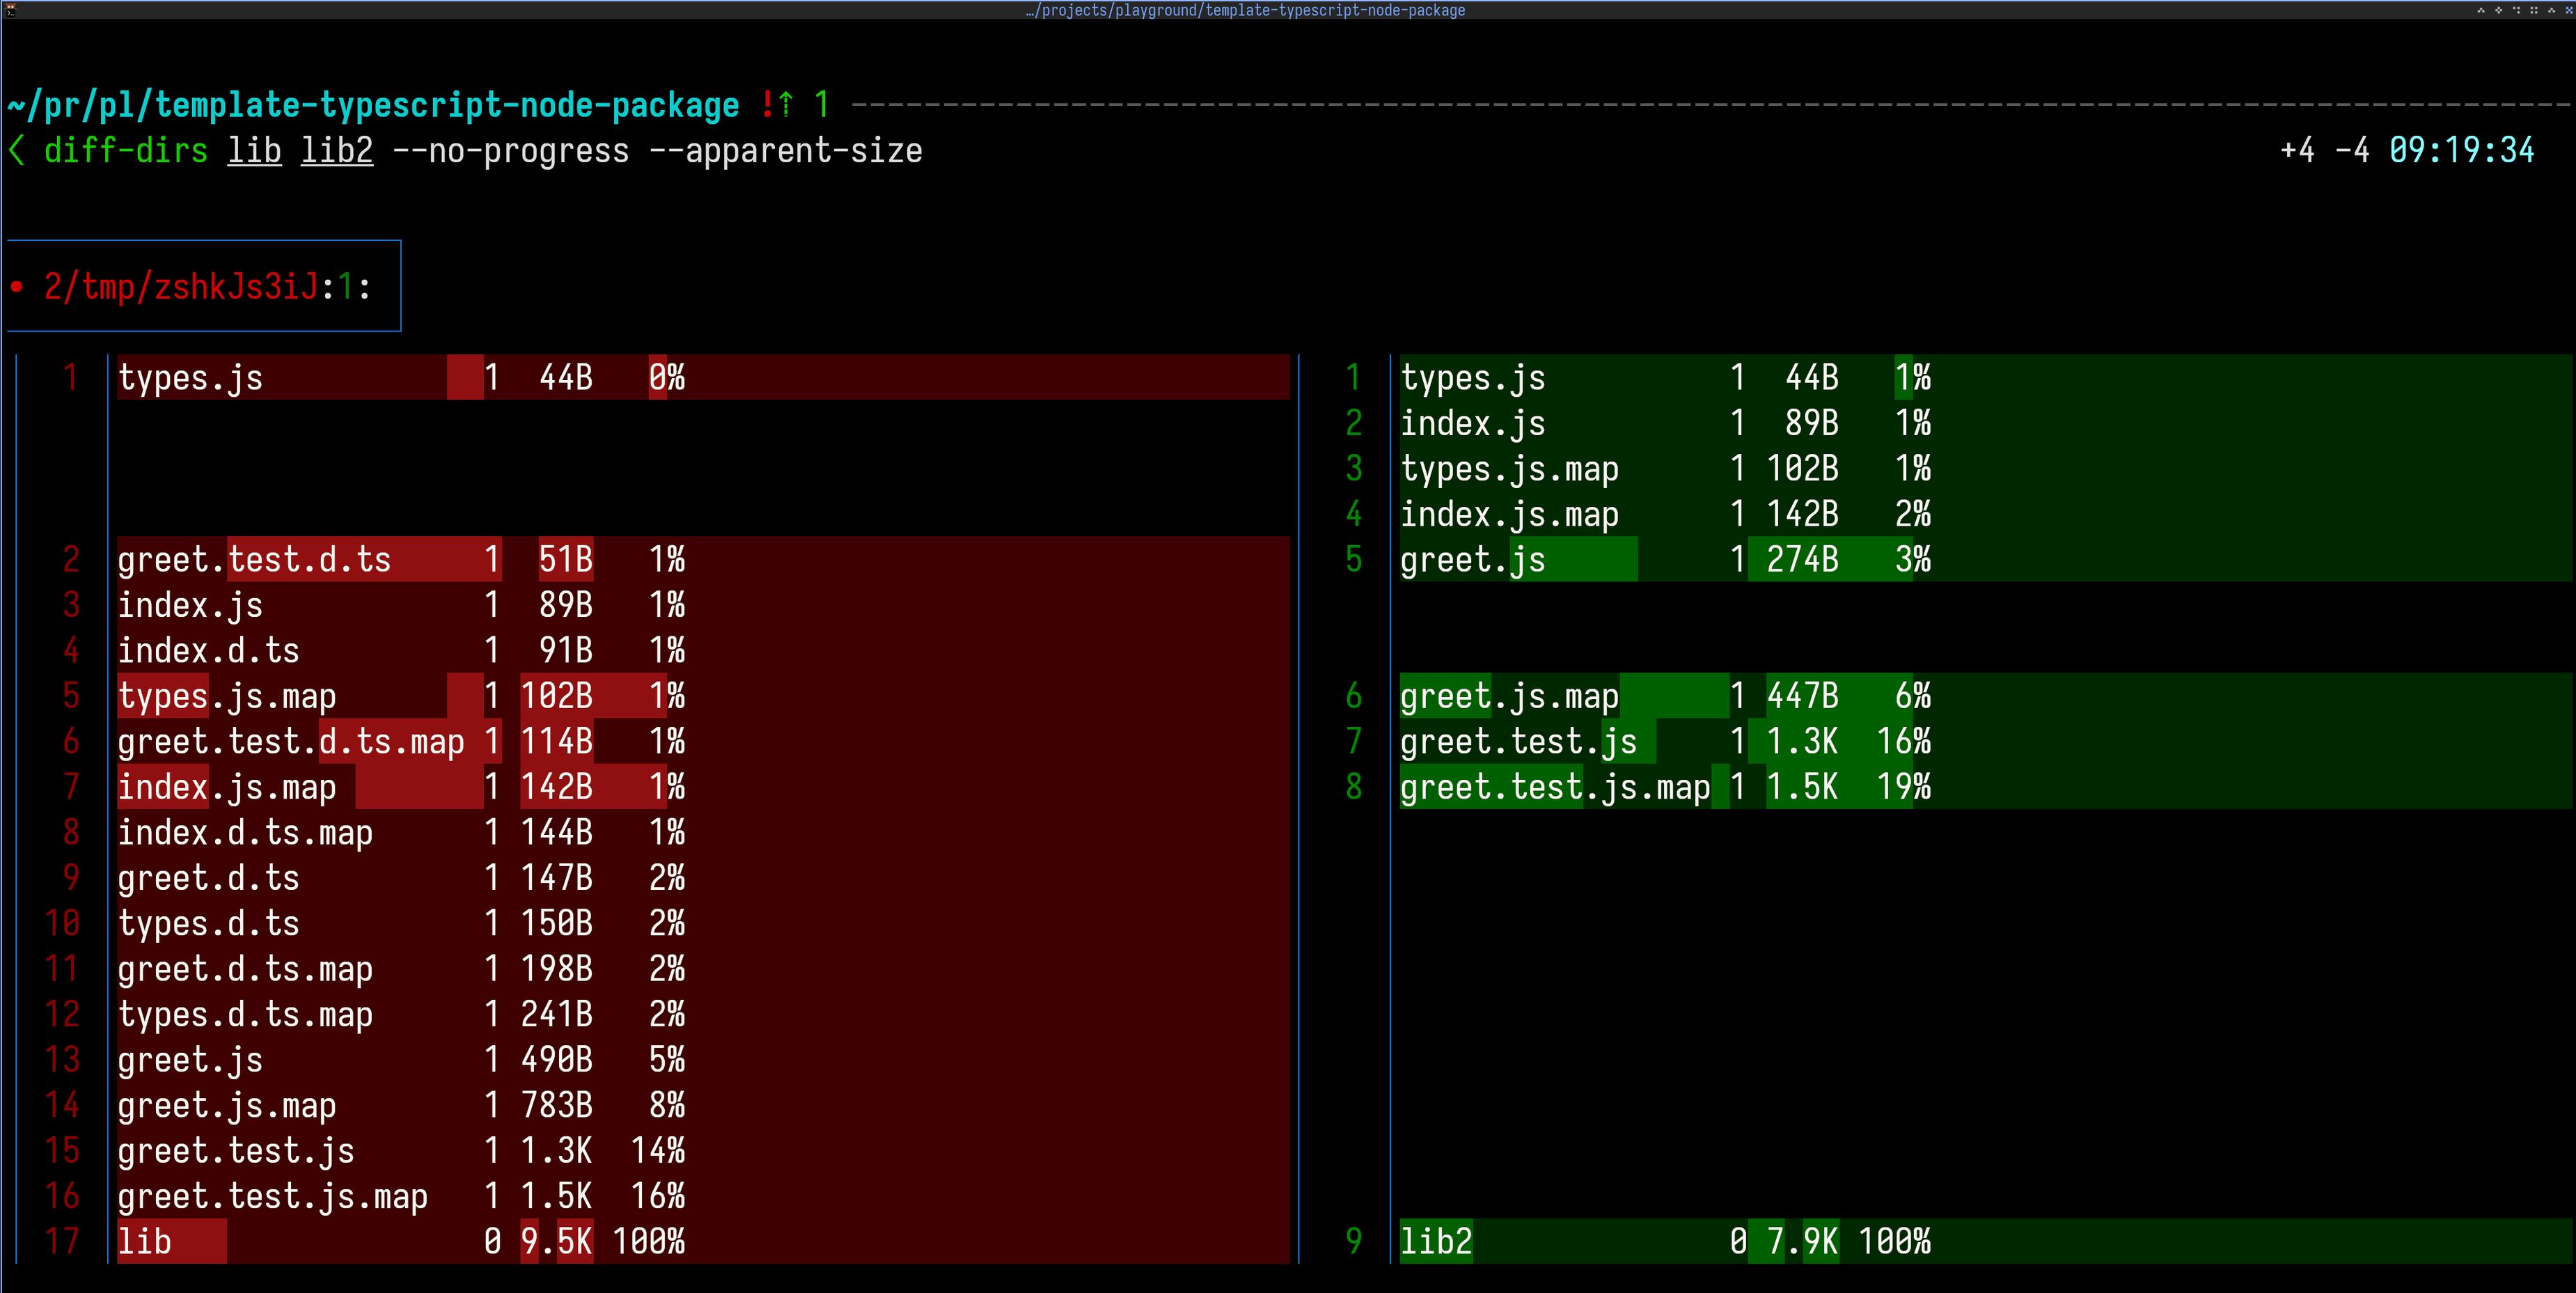Click the --apparent-size flag text

[x=785, y=151]
